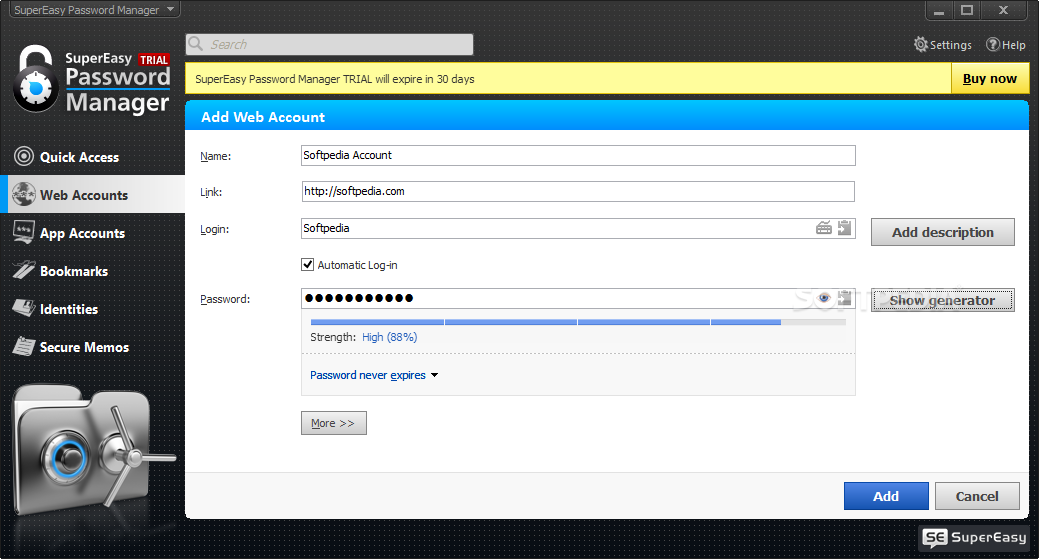Click the SuperEasy brand logo at bottom
The width and height of the screenshot is (1039, 559).
click(x=975, y=537)
